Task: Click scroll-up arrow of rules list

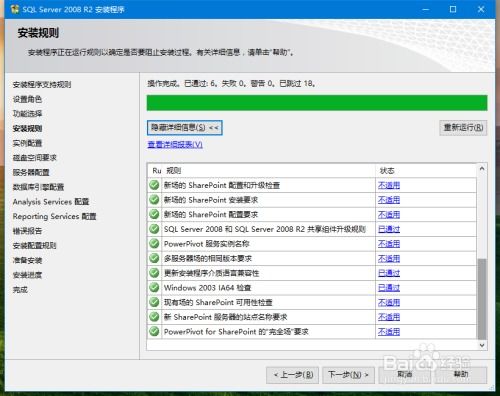Action: (x=482, y=169)
